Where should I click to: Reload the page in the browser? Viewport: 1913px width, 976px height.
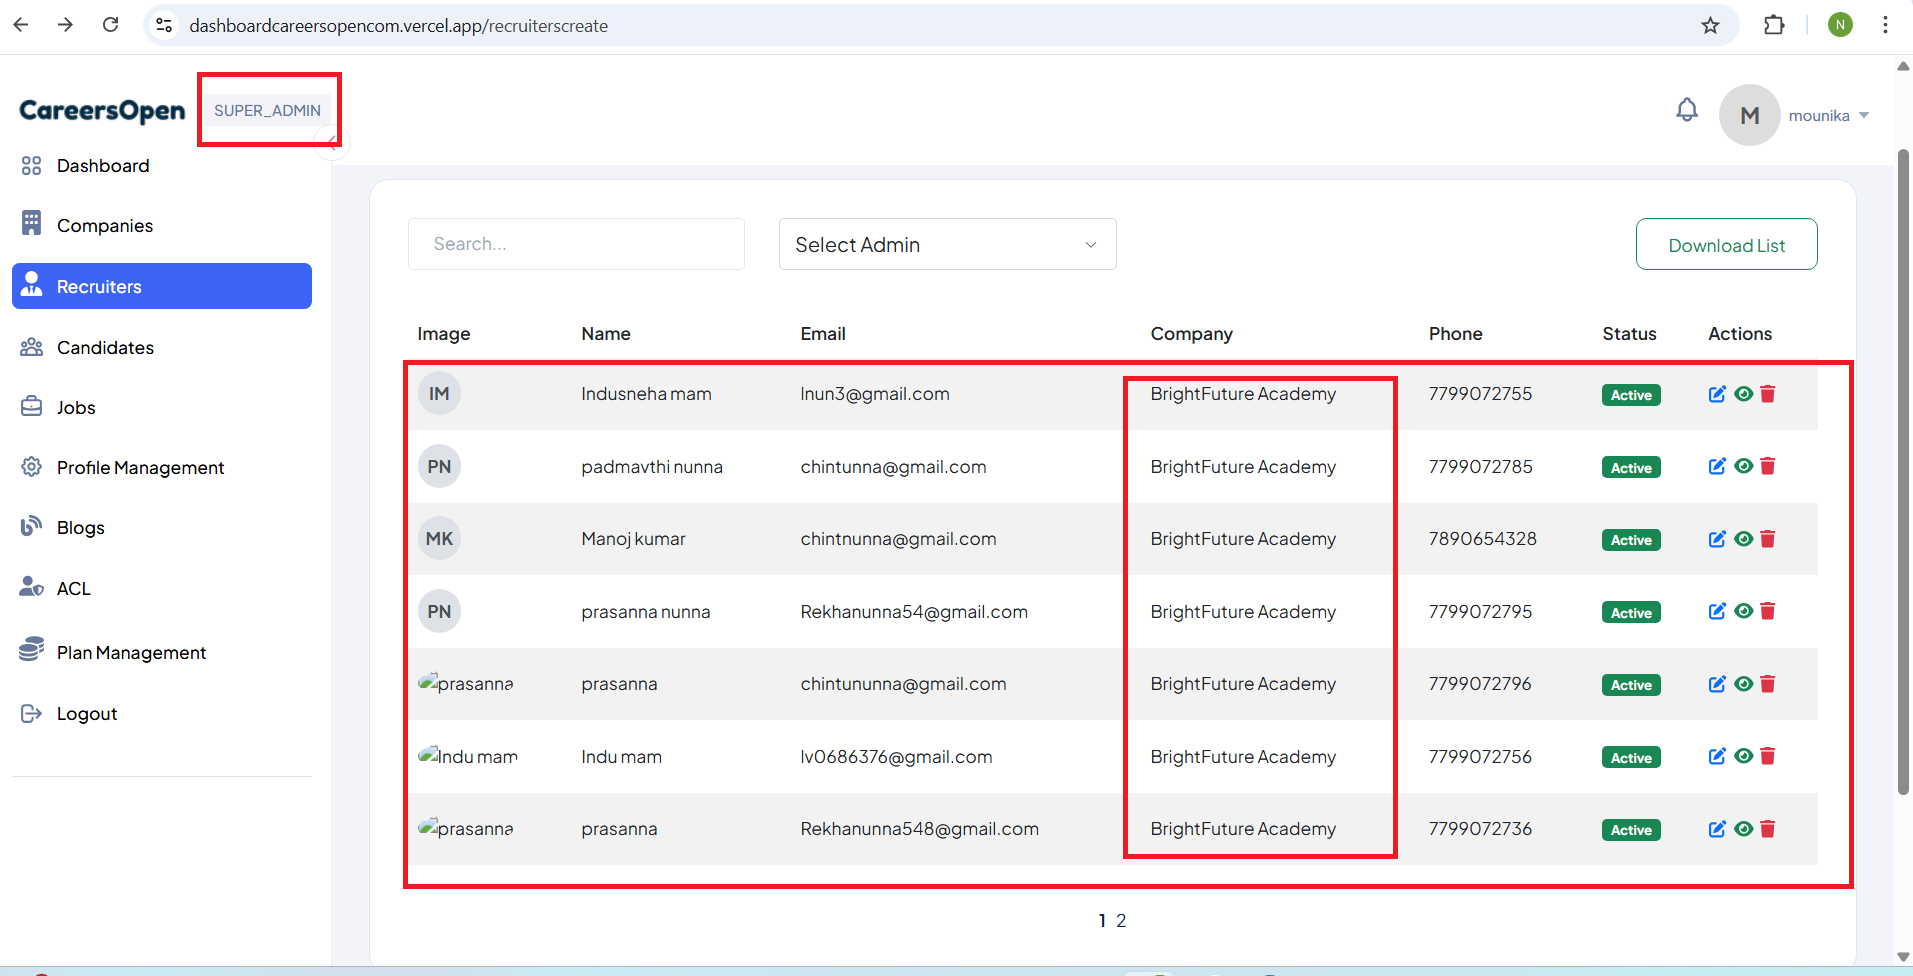pos(111,25)
